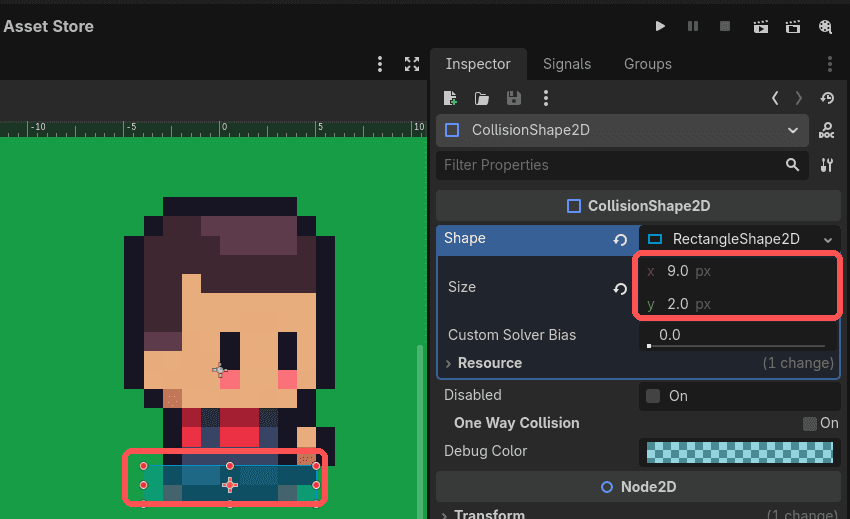Open the Debug Color swatch picker
Screen dimensions: 850x519
[x=740, y=452]
